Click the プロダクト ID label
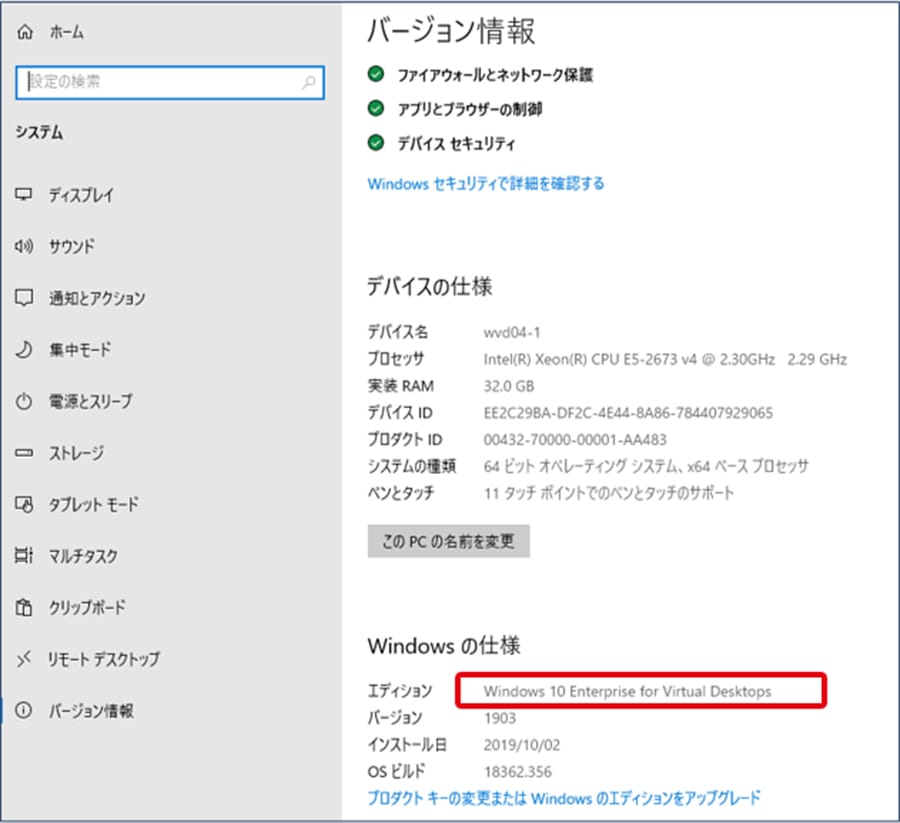This screenshot has height=823, width=900. tap(405, 440)
